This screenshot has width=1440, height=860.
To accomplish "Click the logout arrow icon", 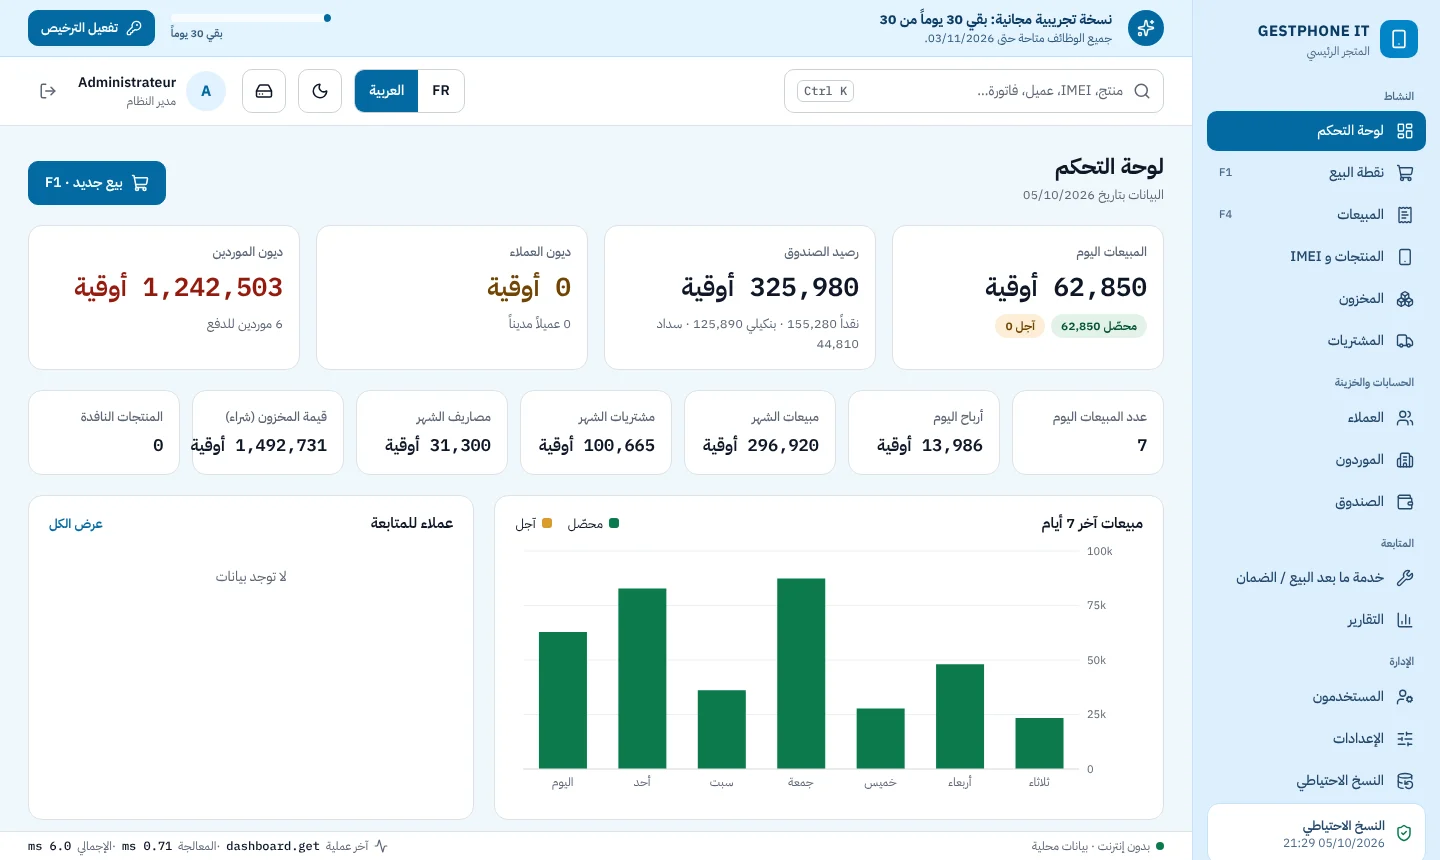I will [48, 91].
